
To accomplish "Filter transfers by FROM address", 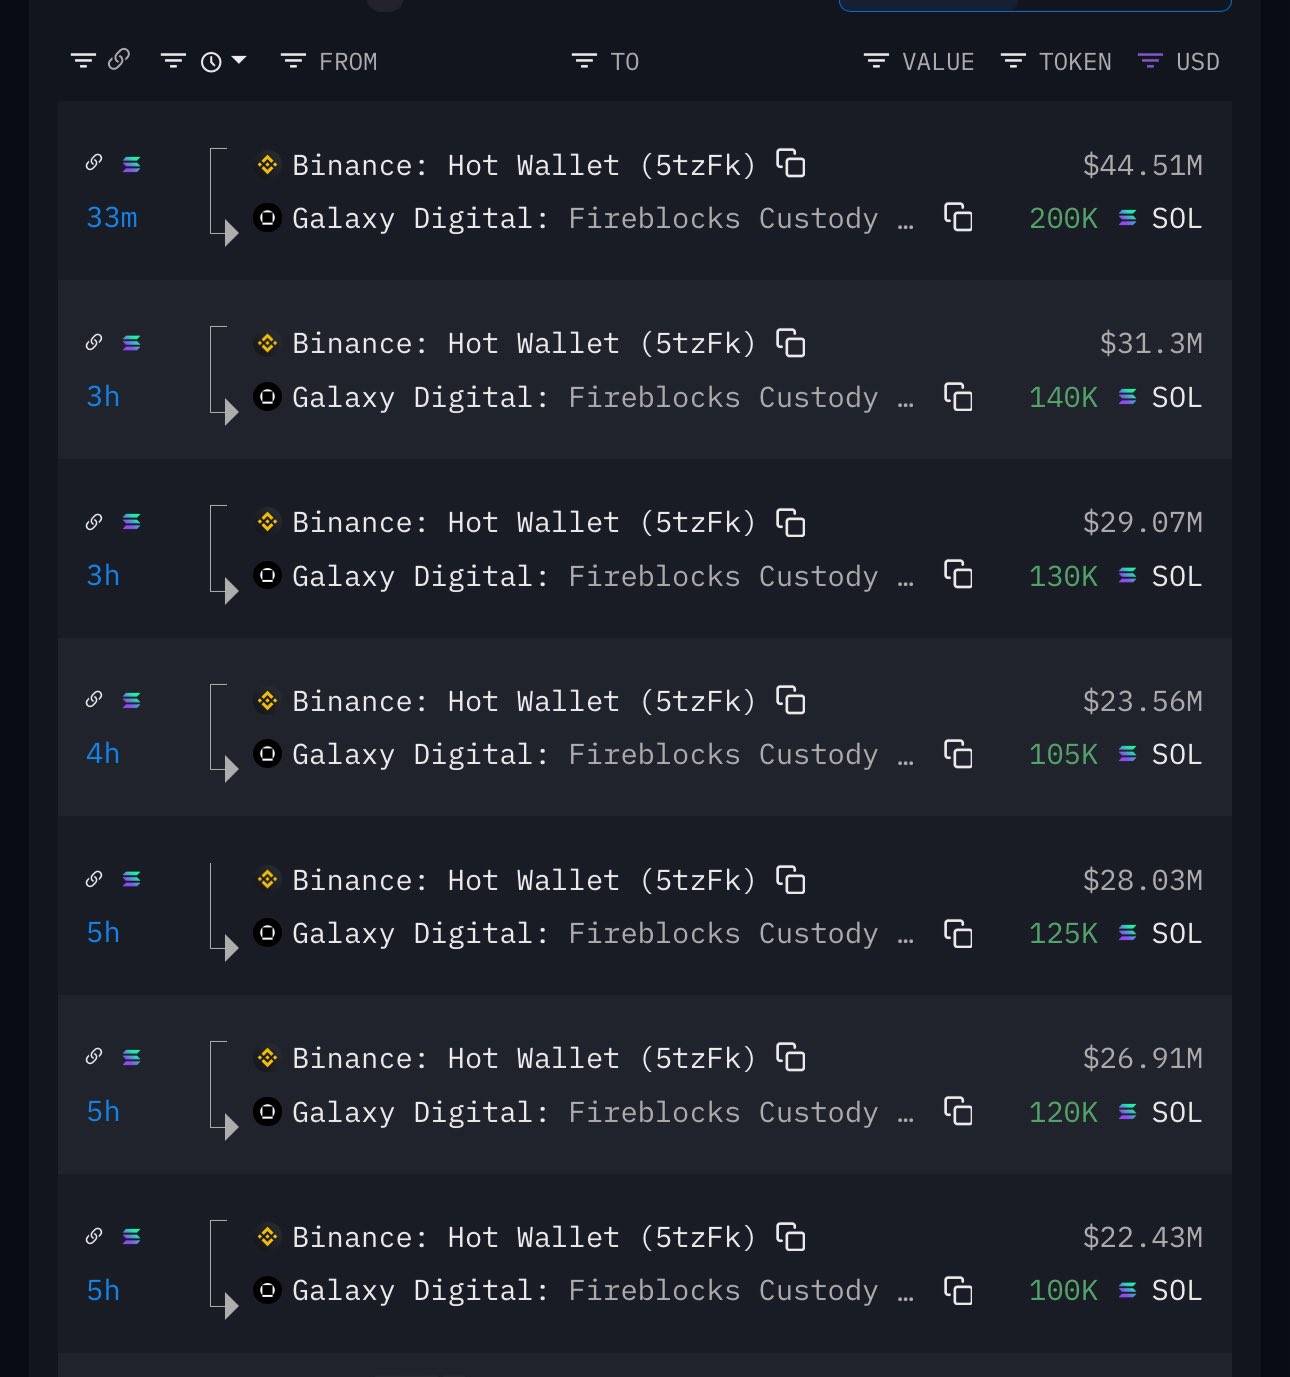I will (x=330, y=62).
